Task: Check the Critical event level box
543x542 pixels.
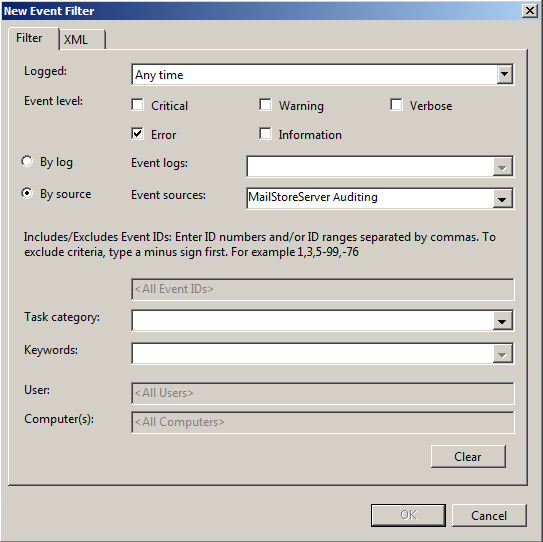Action: (x=137, y=104)
